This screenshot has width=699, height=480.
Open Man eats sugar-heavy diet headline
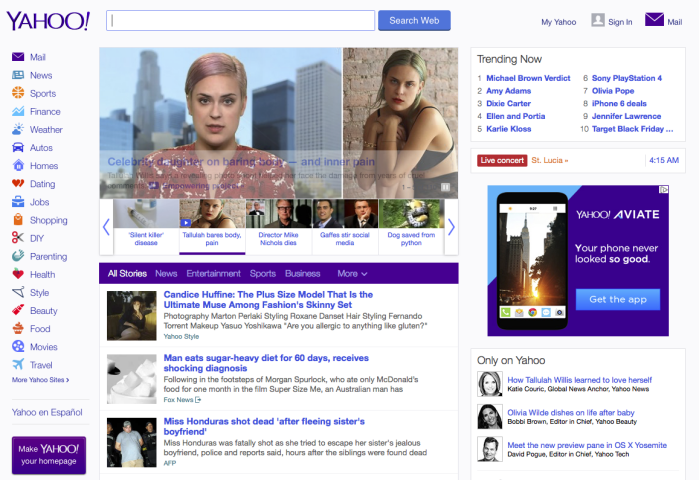(266, 363)
